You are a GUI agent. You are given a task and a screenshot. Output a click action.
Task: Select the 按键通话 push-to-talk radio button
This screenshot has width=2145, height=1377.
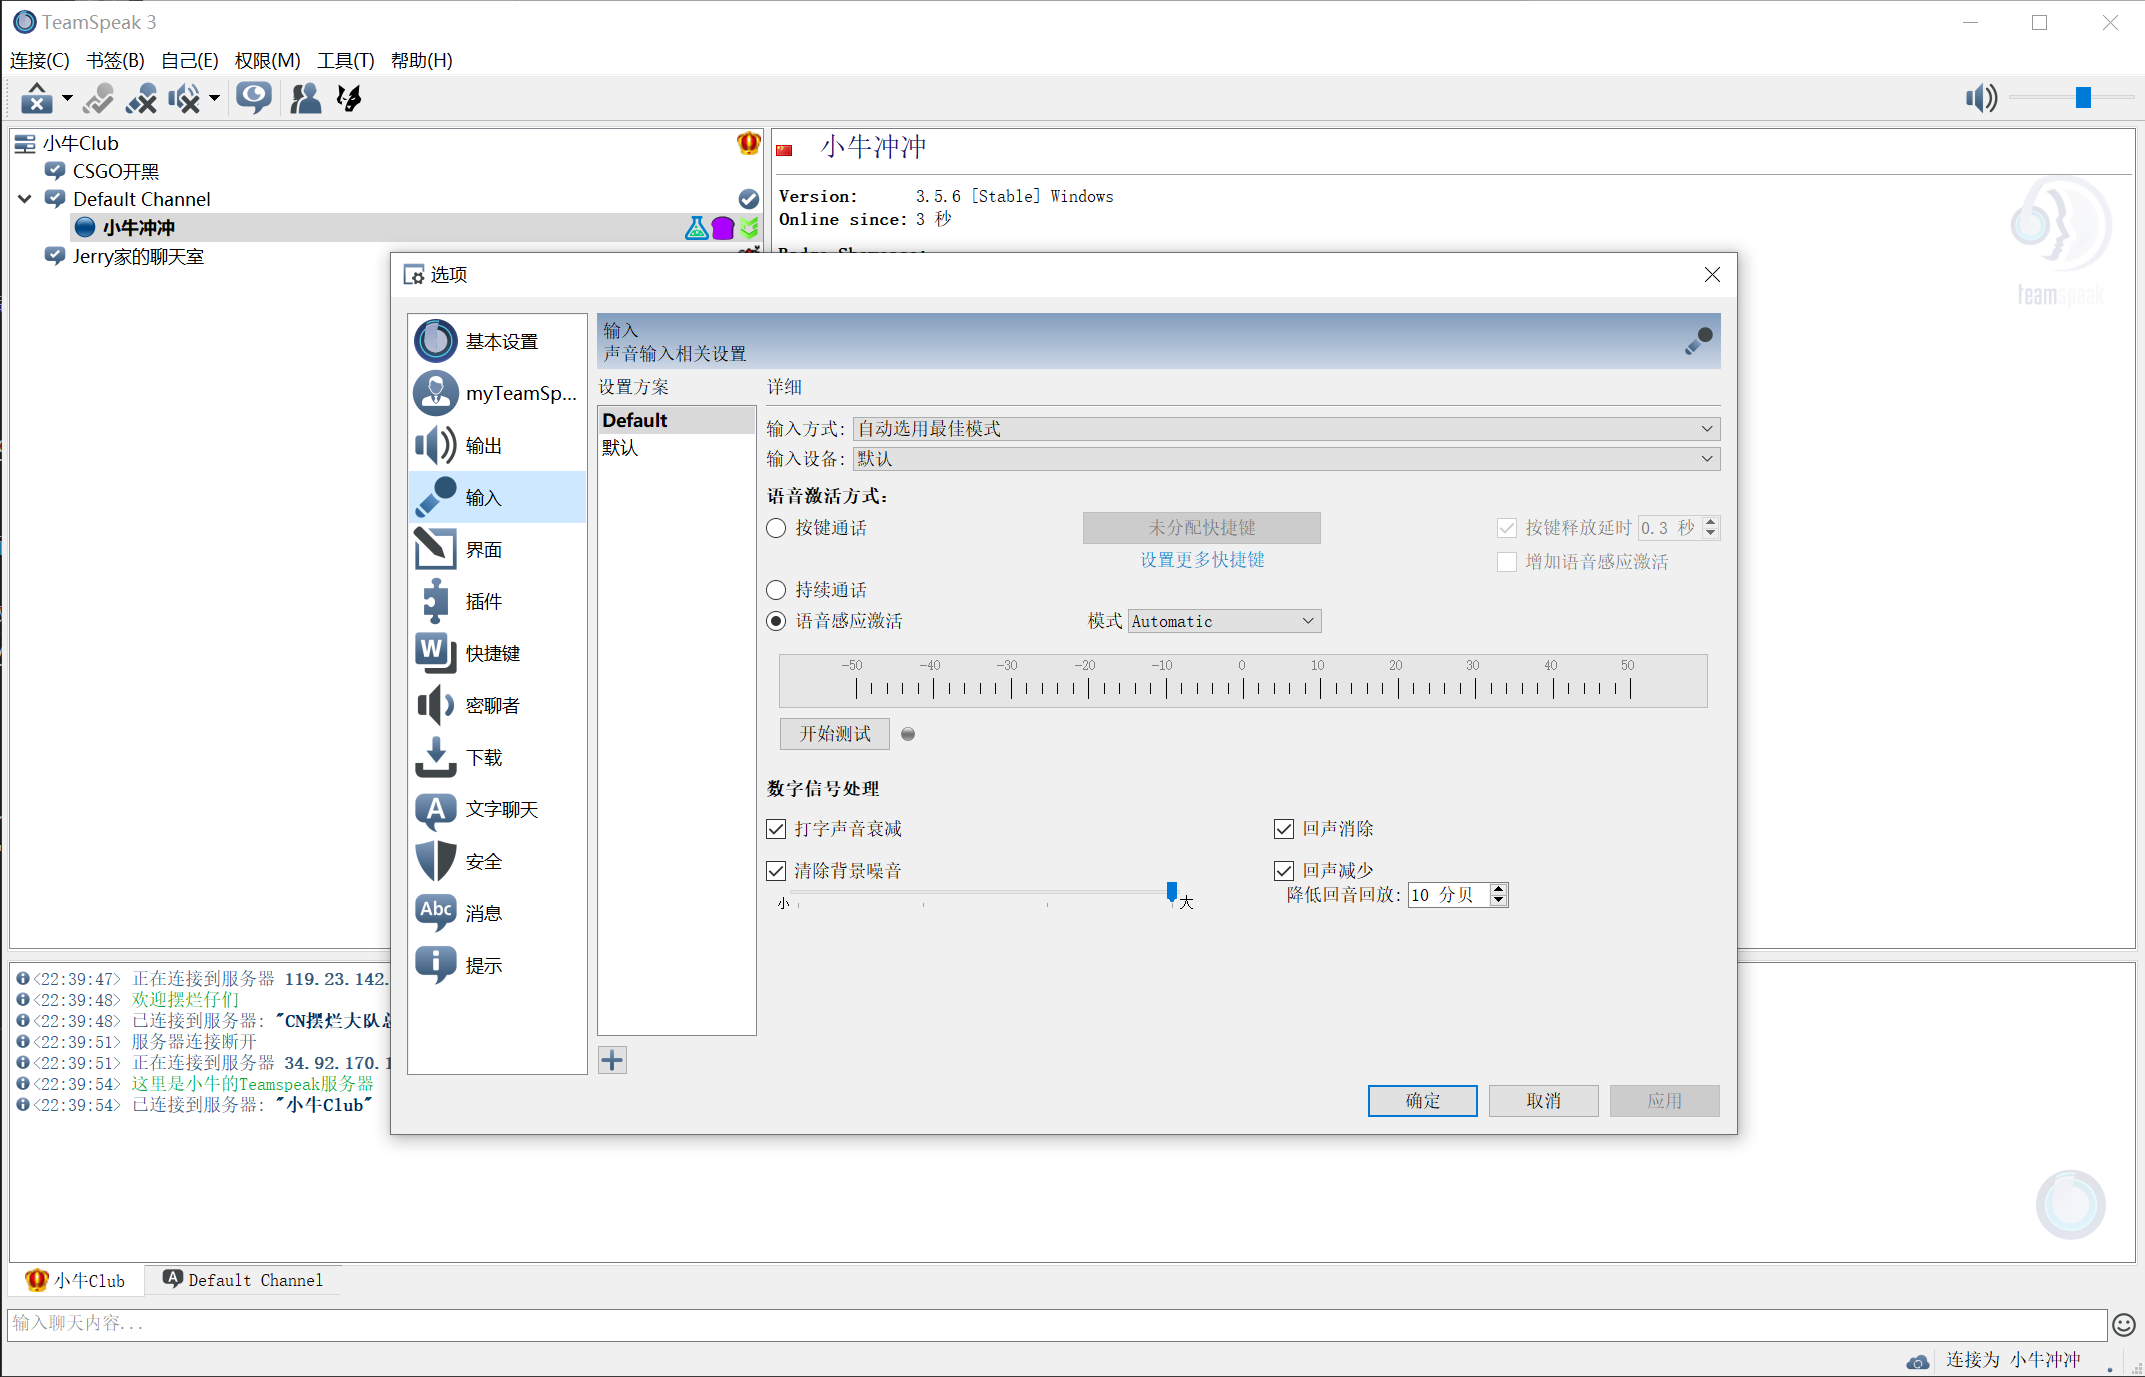[x=776, y=528]
